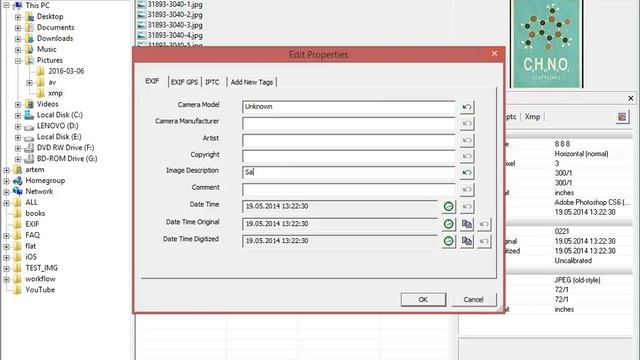The height and width of the screenshot is (360, 640).
Task: Set current time for Date Time Digitized
Action: [x=449, y=241]
